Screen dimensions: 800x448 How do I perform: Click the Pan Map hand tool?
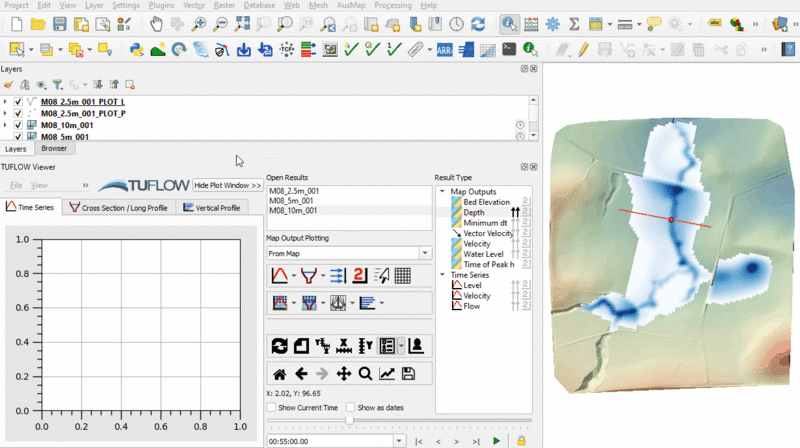[x=157, y=23]
